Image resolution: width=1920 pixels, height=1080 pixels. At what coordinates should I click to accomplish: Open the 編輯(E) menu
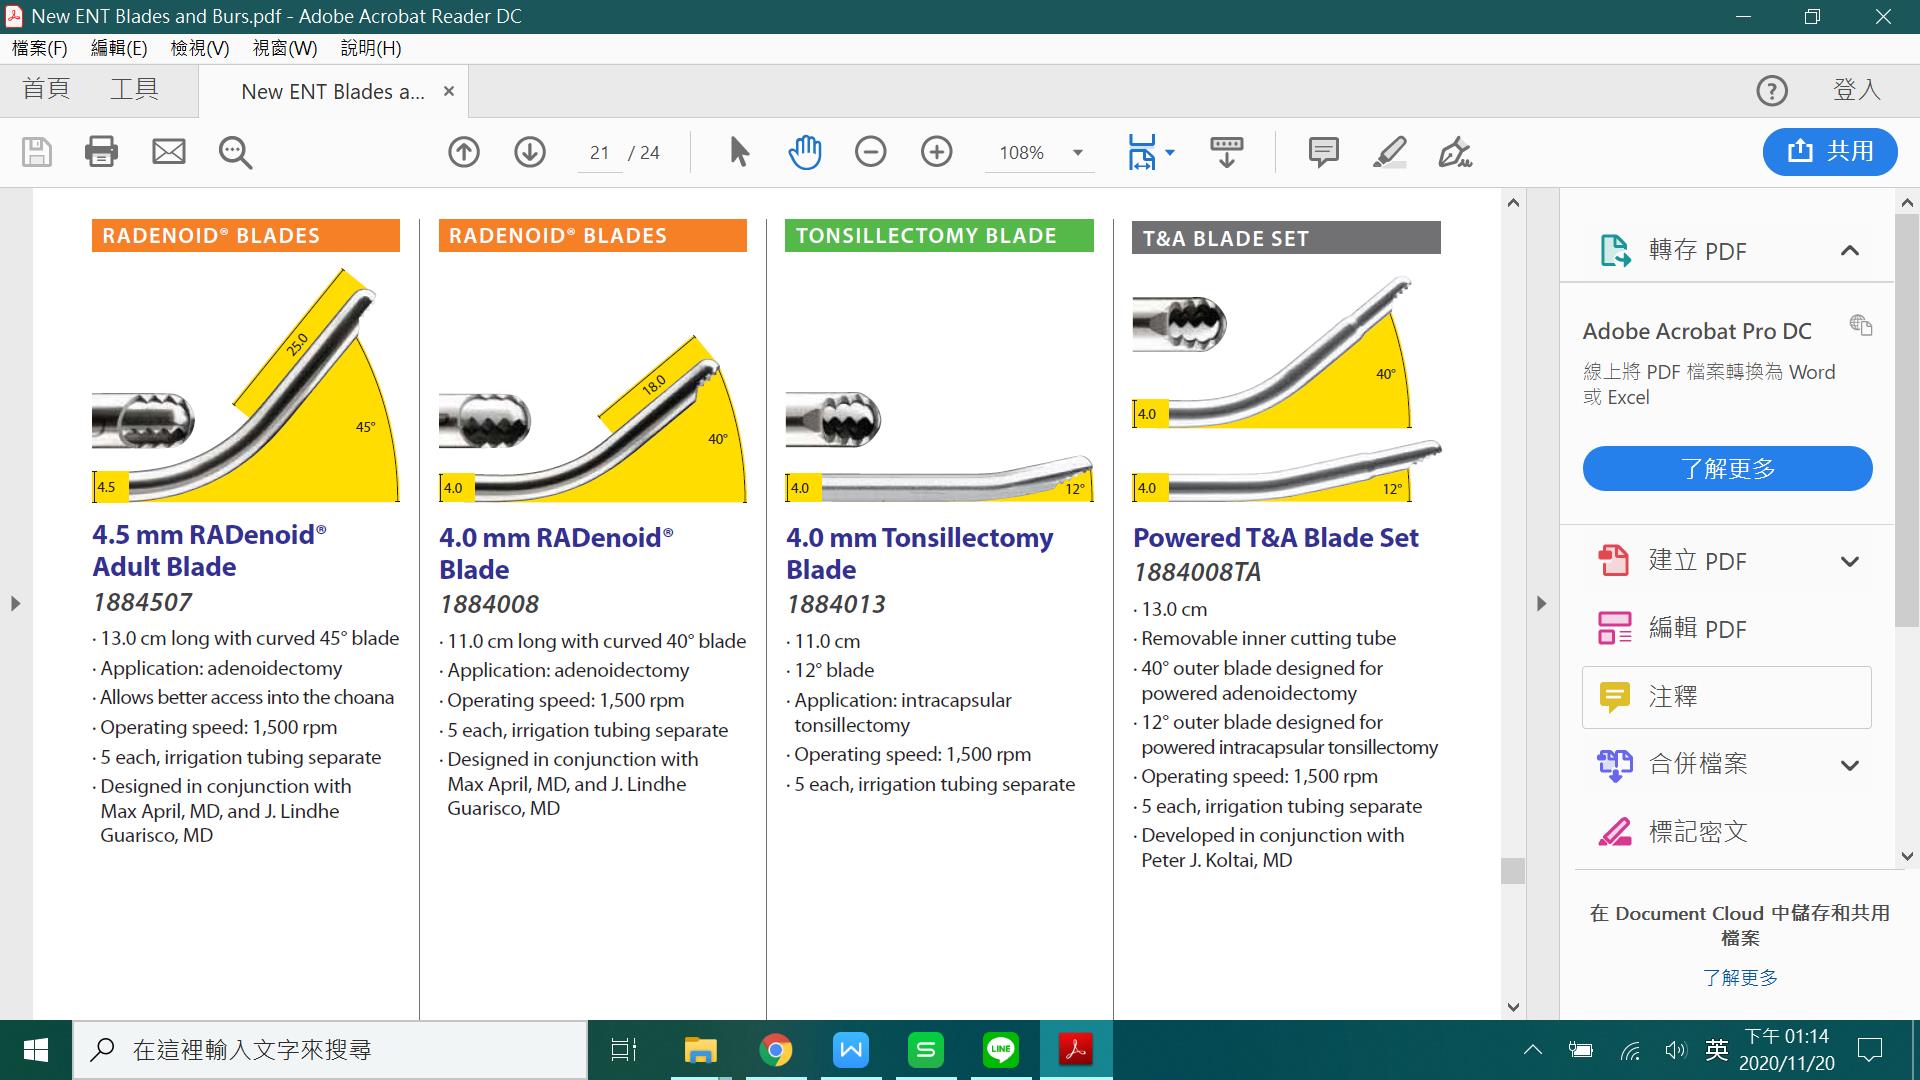(x=119, y=48)
